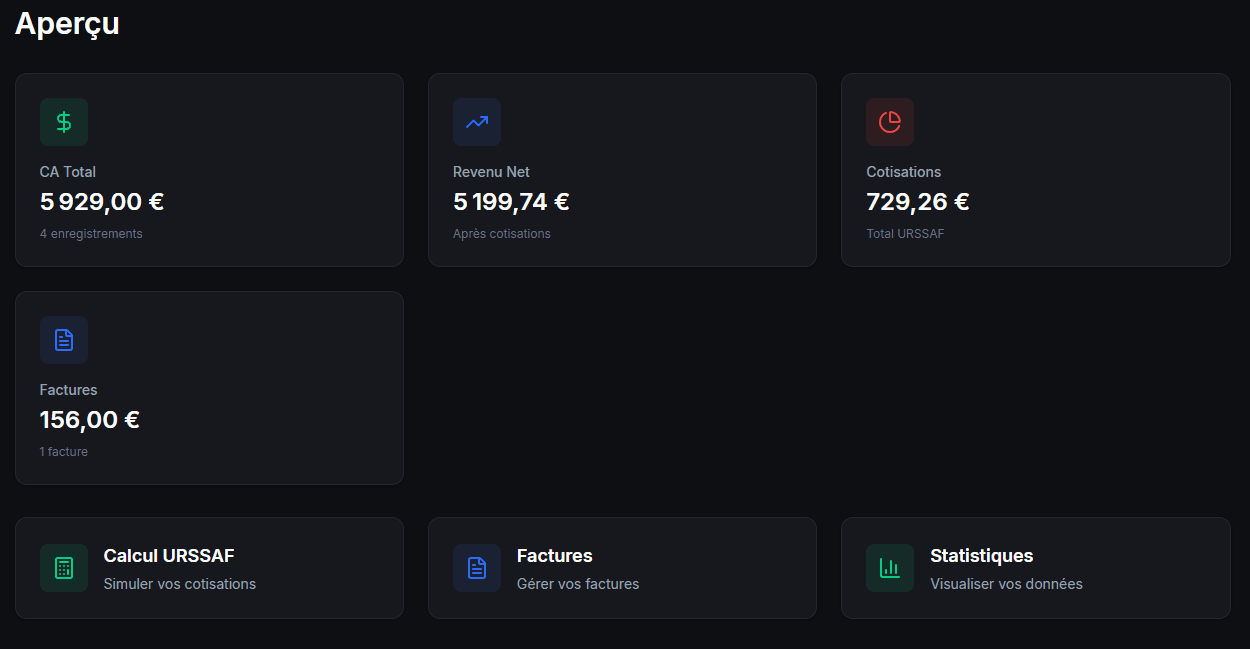This screenshot has width=1250, height=649.
Task: Click the Aperçu page title
Action: 67,23
